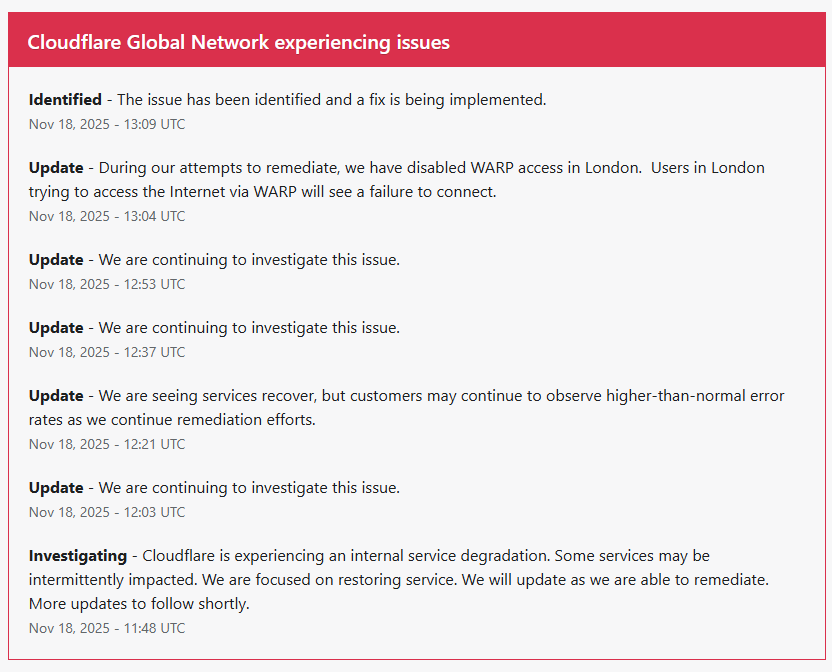This screenshot has width=832, height=672.
Task: Select the 13:04 UTC timestamp
Action: [x=107, y=217]
